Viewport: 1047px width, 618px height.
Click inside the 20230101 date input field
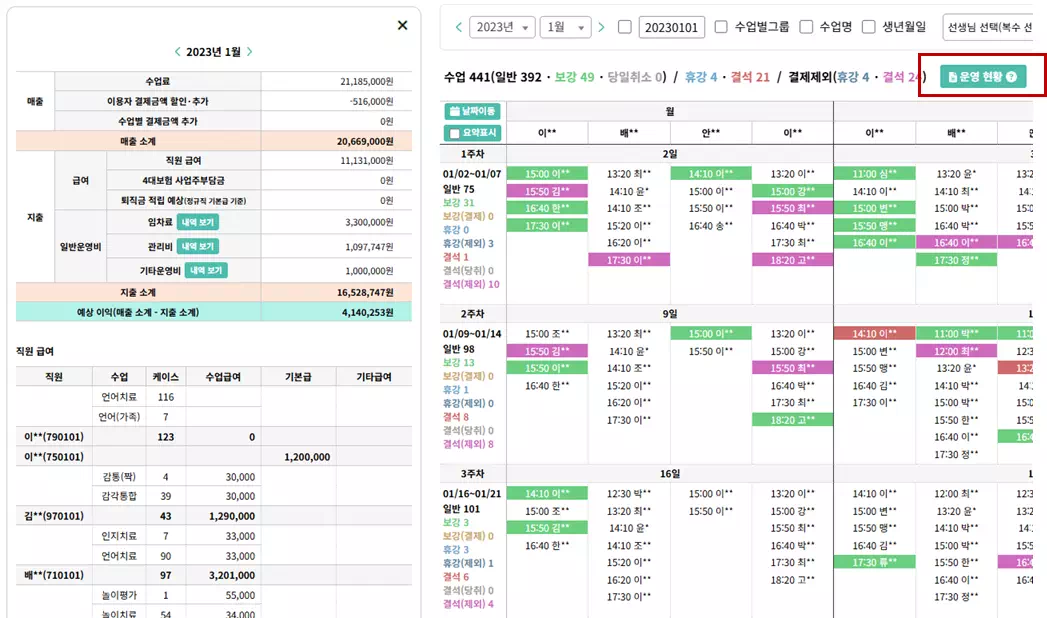coord(670,27)
